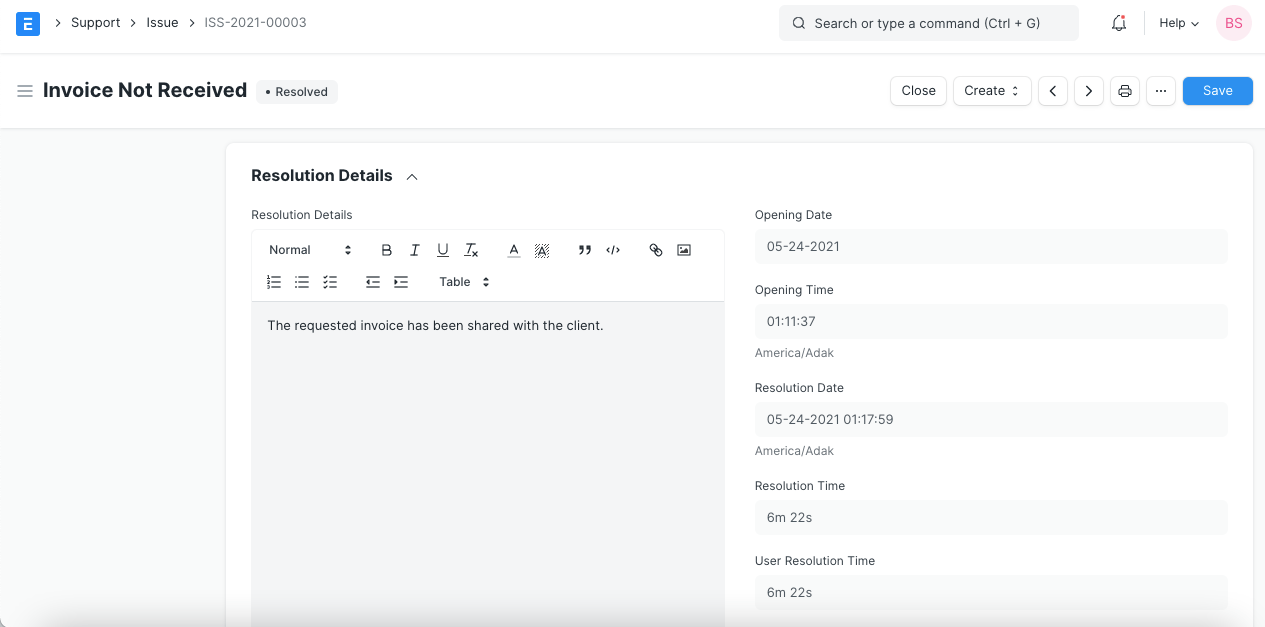The image size is (1265, 627).
Task: Clear text formatting in editor
Action: (x=471, y=250)
